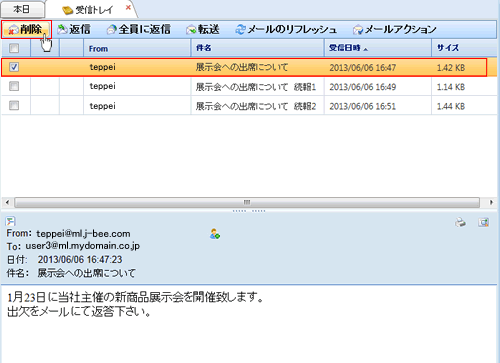The height and width of the screenshot is (363, 500).
Task: Click the 削除 delete button
Action: 26,29
